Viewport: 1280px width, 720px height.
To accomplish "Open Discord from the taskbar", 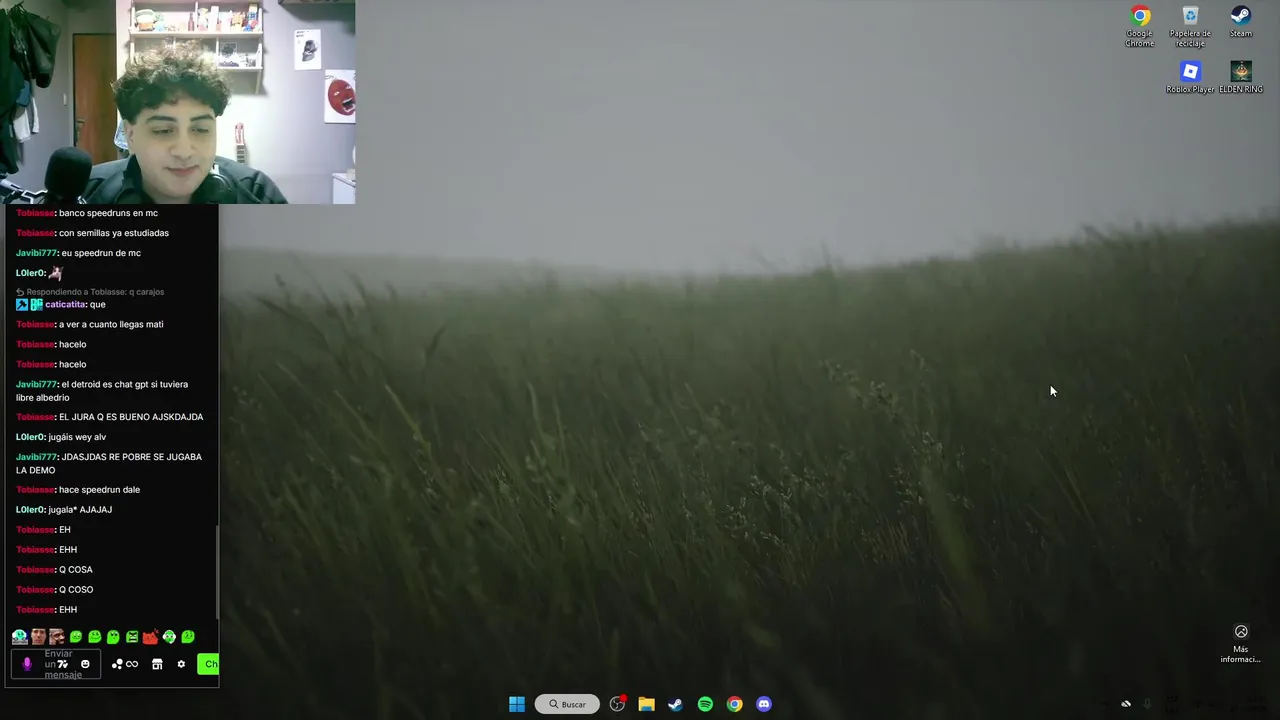I will (764, 704).
